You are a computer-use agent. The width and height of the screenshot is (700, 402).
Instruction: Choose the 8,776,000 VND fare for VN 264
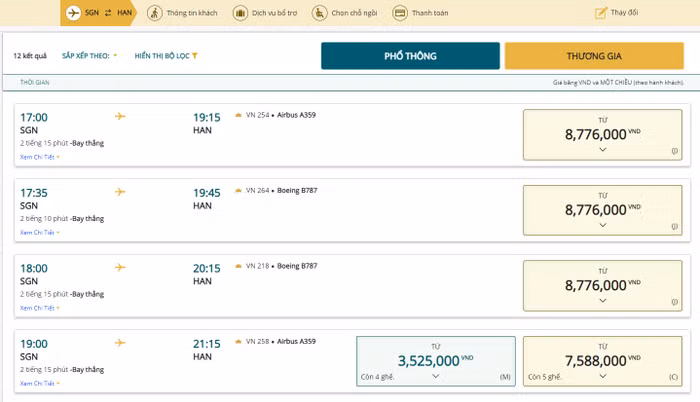602,210
